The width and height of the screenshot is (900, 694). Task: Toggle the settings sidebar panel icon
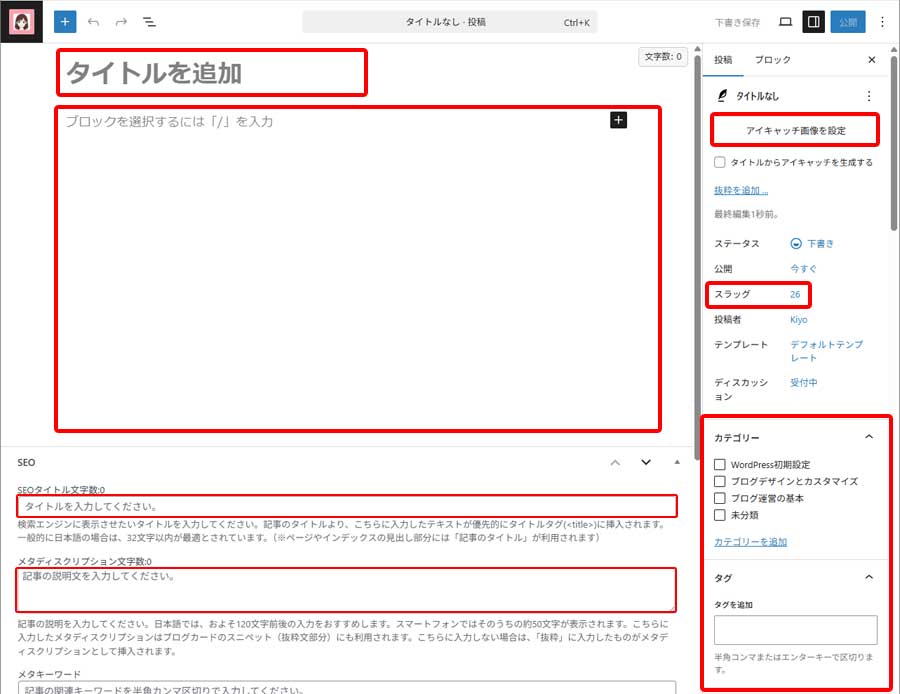(x=812, y=21)
